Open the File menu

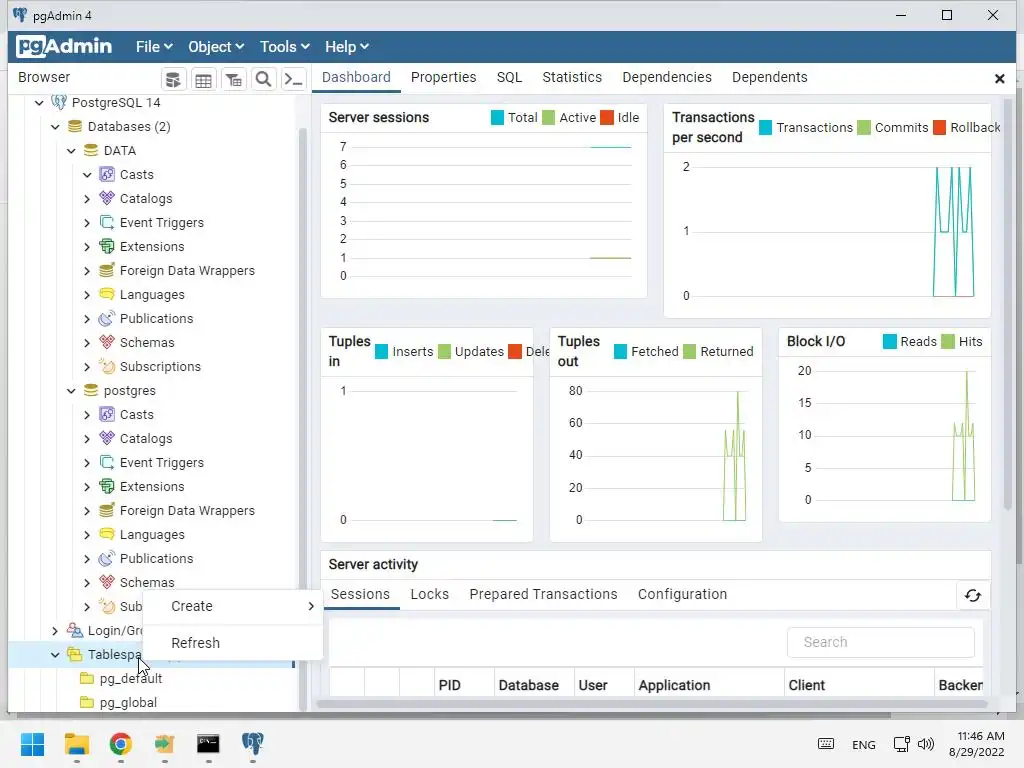coord(154,46)
